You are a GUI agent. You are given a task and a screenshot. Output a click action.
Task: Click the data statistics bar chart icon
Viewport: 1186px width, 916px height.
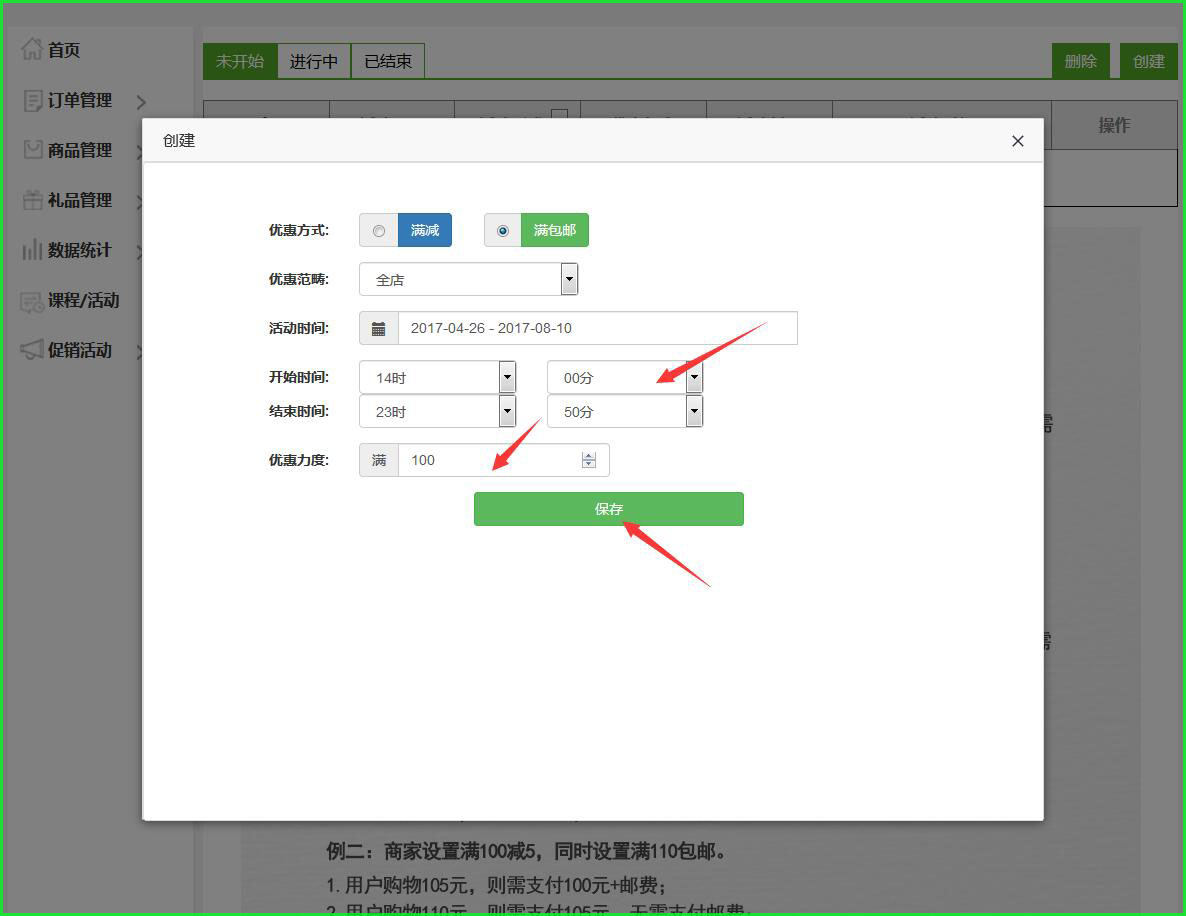[x=32, y=250]
